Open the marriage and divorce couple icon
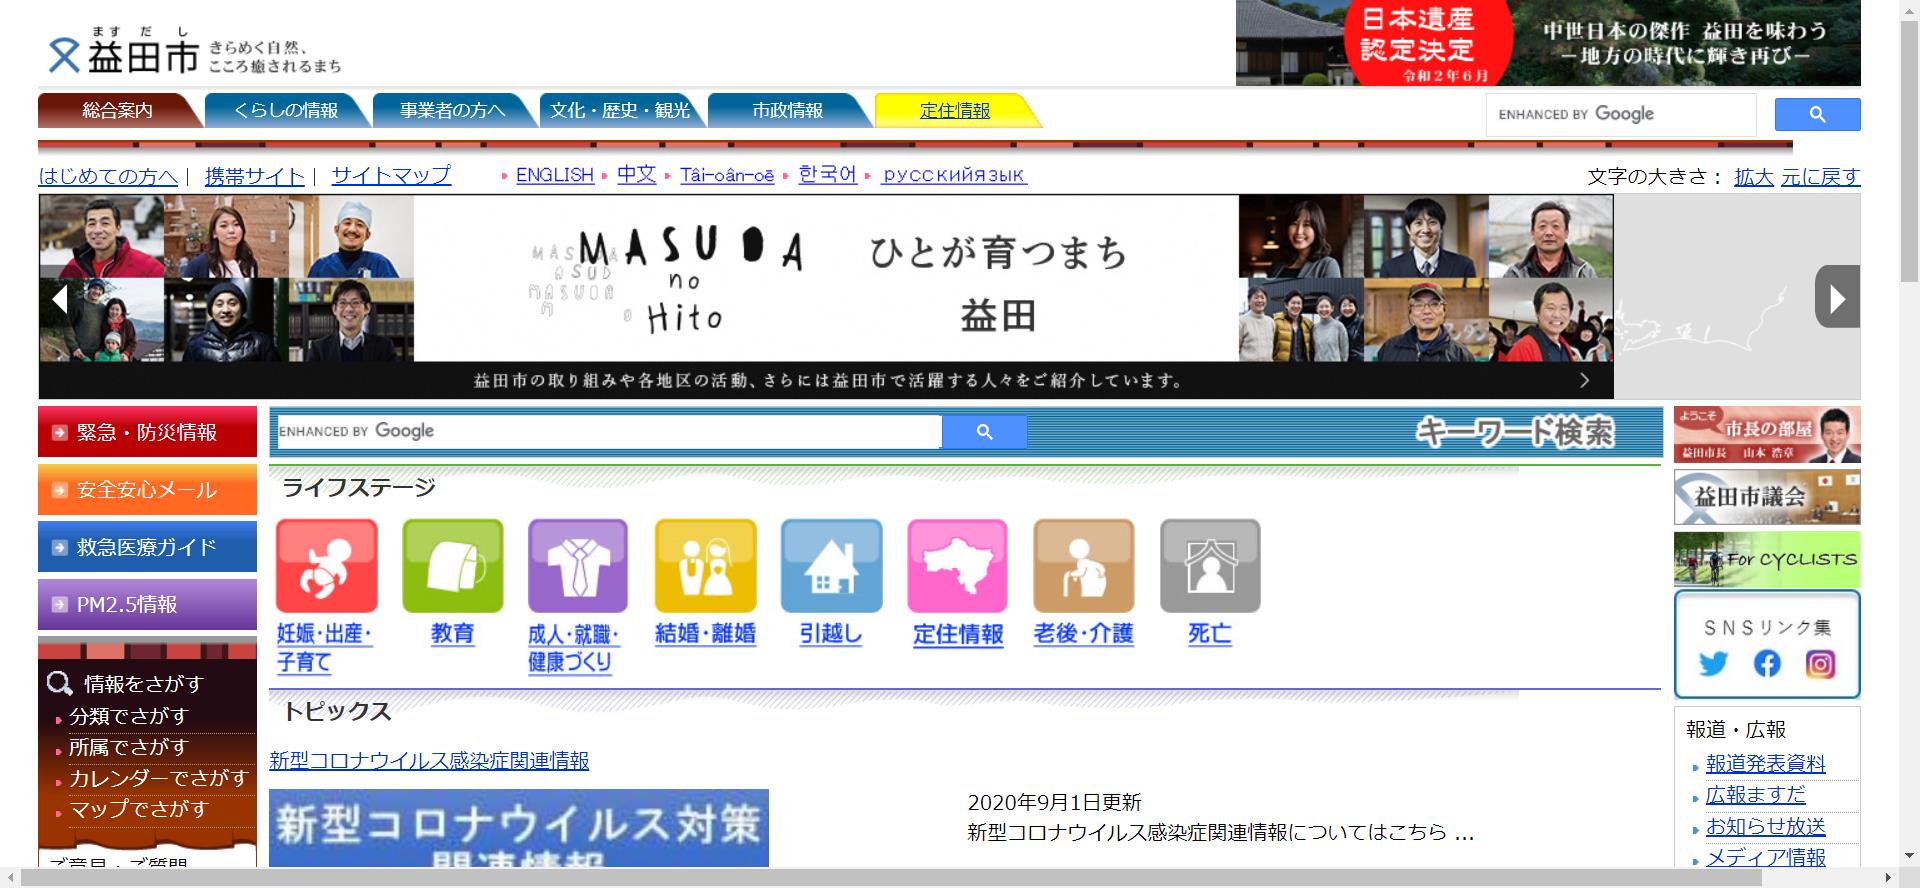Image resolution: width=1920 pixels, height=888 pixels. (x=705, y=566)
